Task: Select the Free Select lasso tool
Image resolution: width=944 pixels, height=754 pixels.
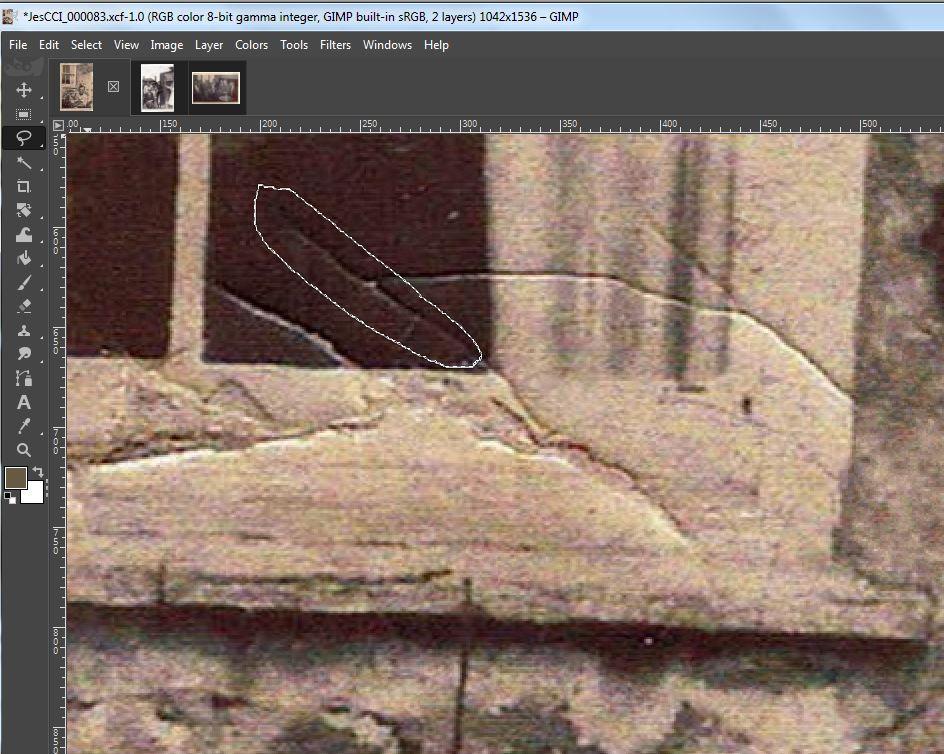Action: [23, 139]
